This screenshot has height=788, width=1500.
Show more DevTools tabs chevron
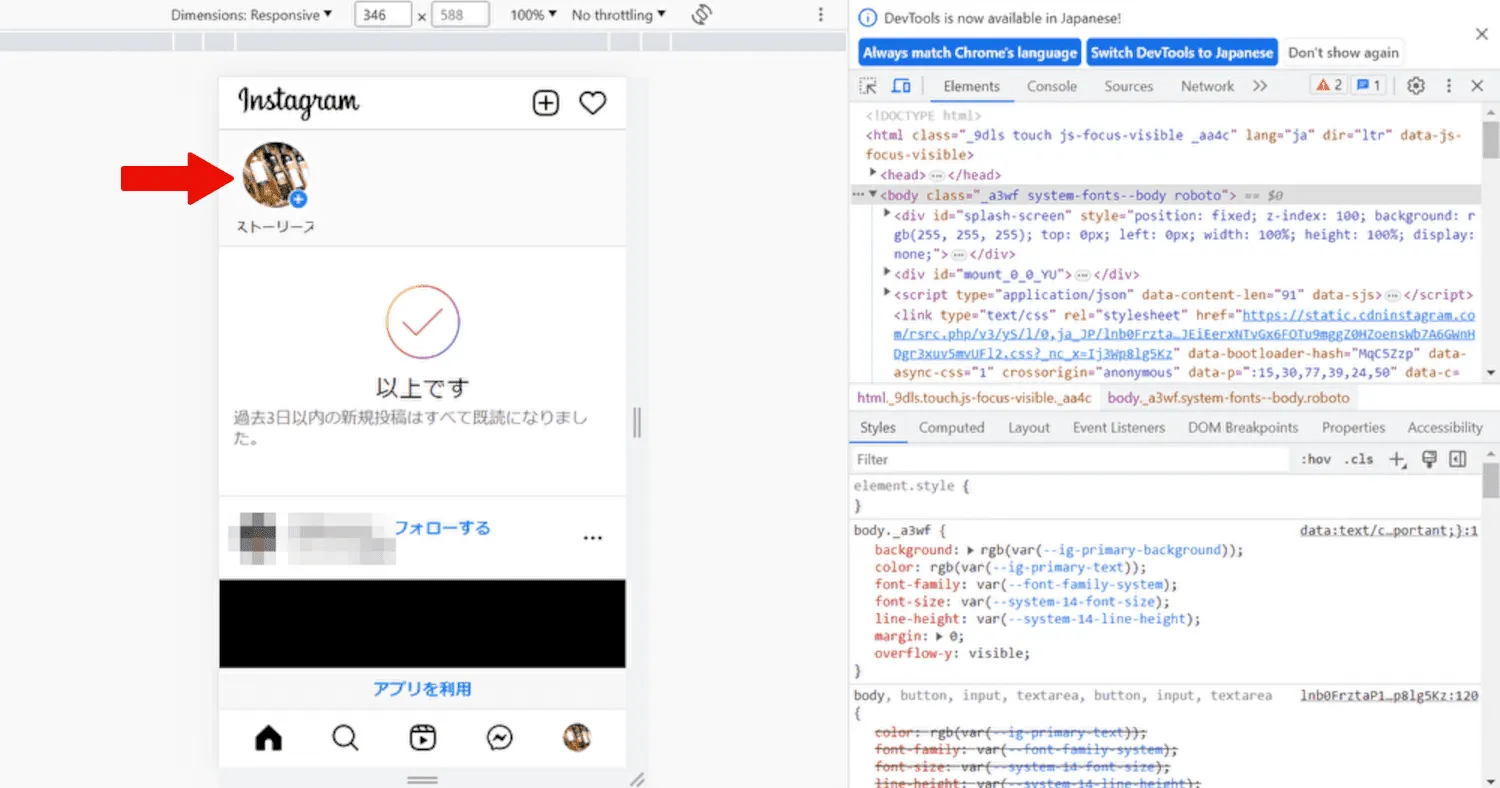point(1260,86)
